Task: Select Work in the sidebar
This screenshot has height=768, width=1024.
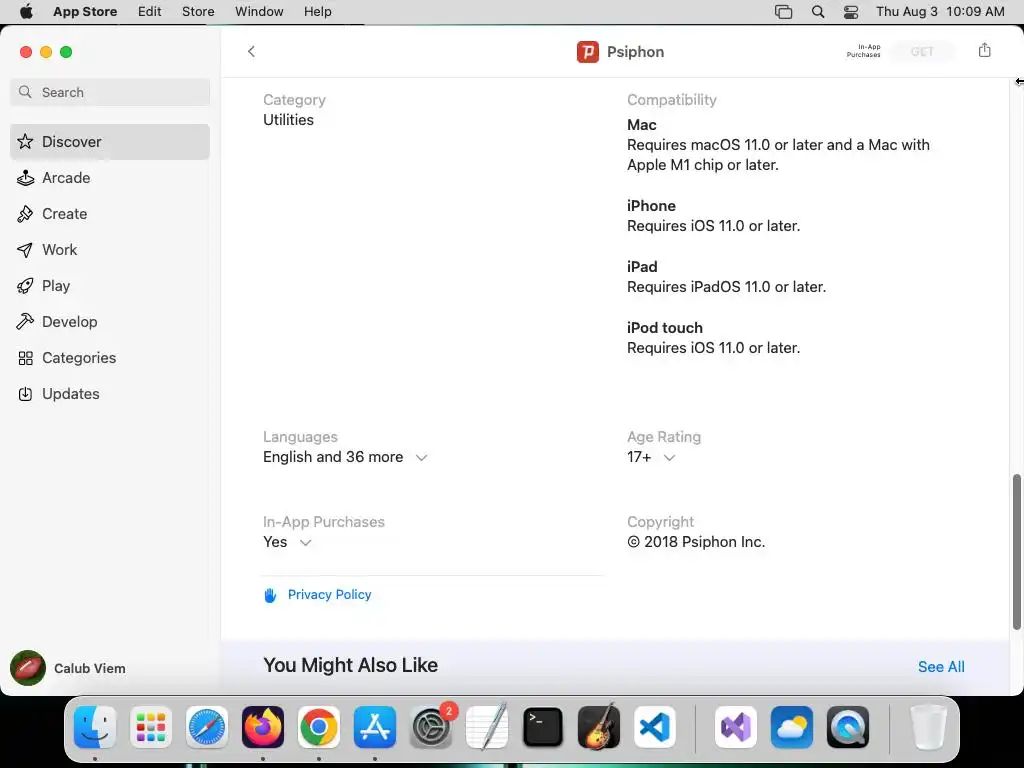Action: coord(110,249)
